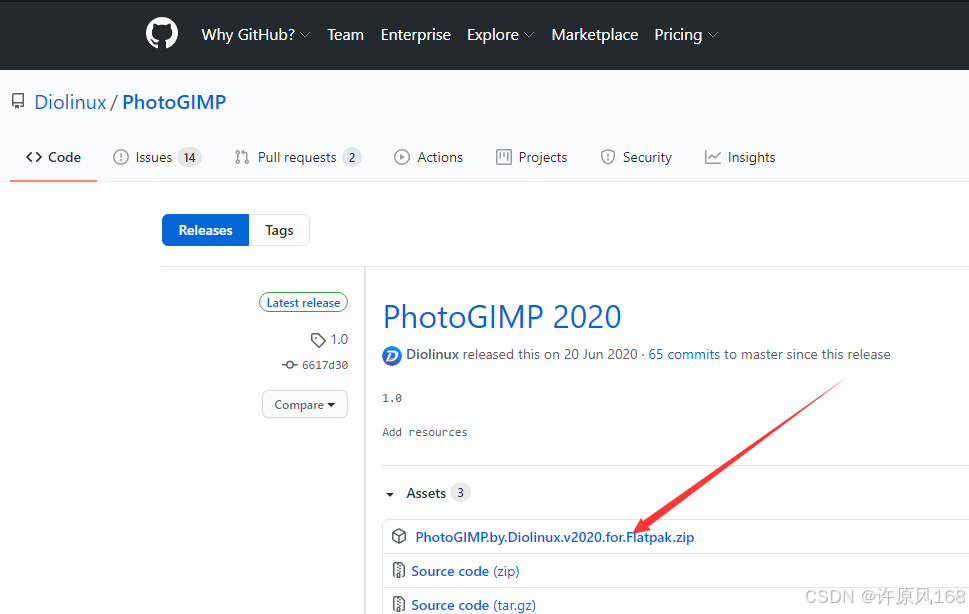Expand the Pricing dropdown menu
The image size is (969, 614).
[686, 35]
